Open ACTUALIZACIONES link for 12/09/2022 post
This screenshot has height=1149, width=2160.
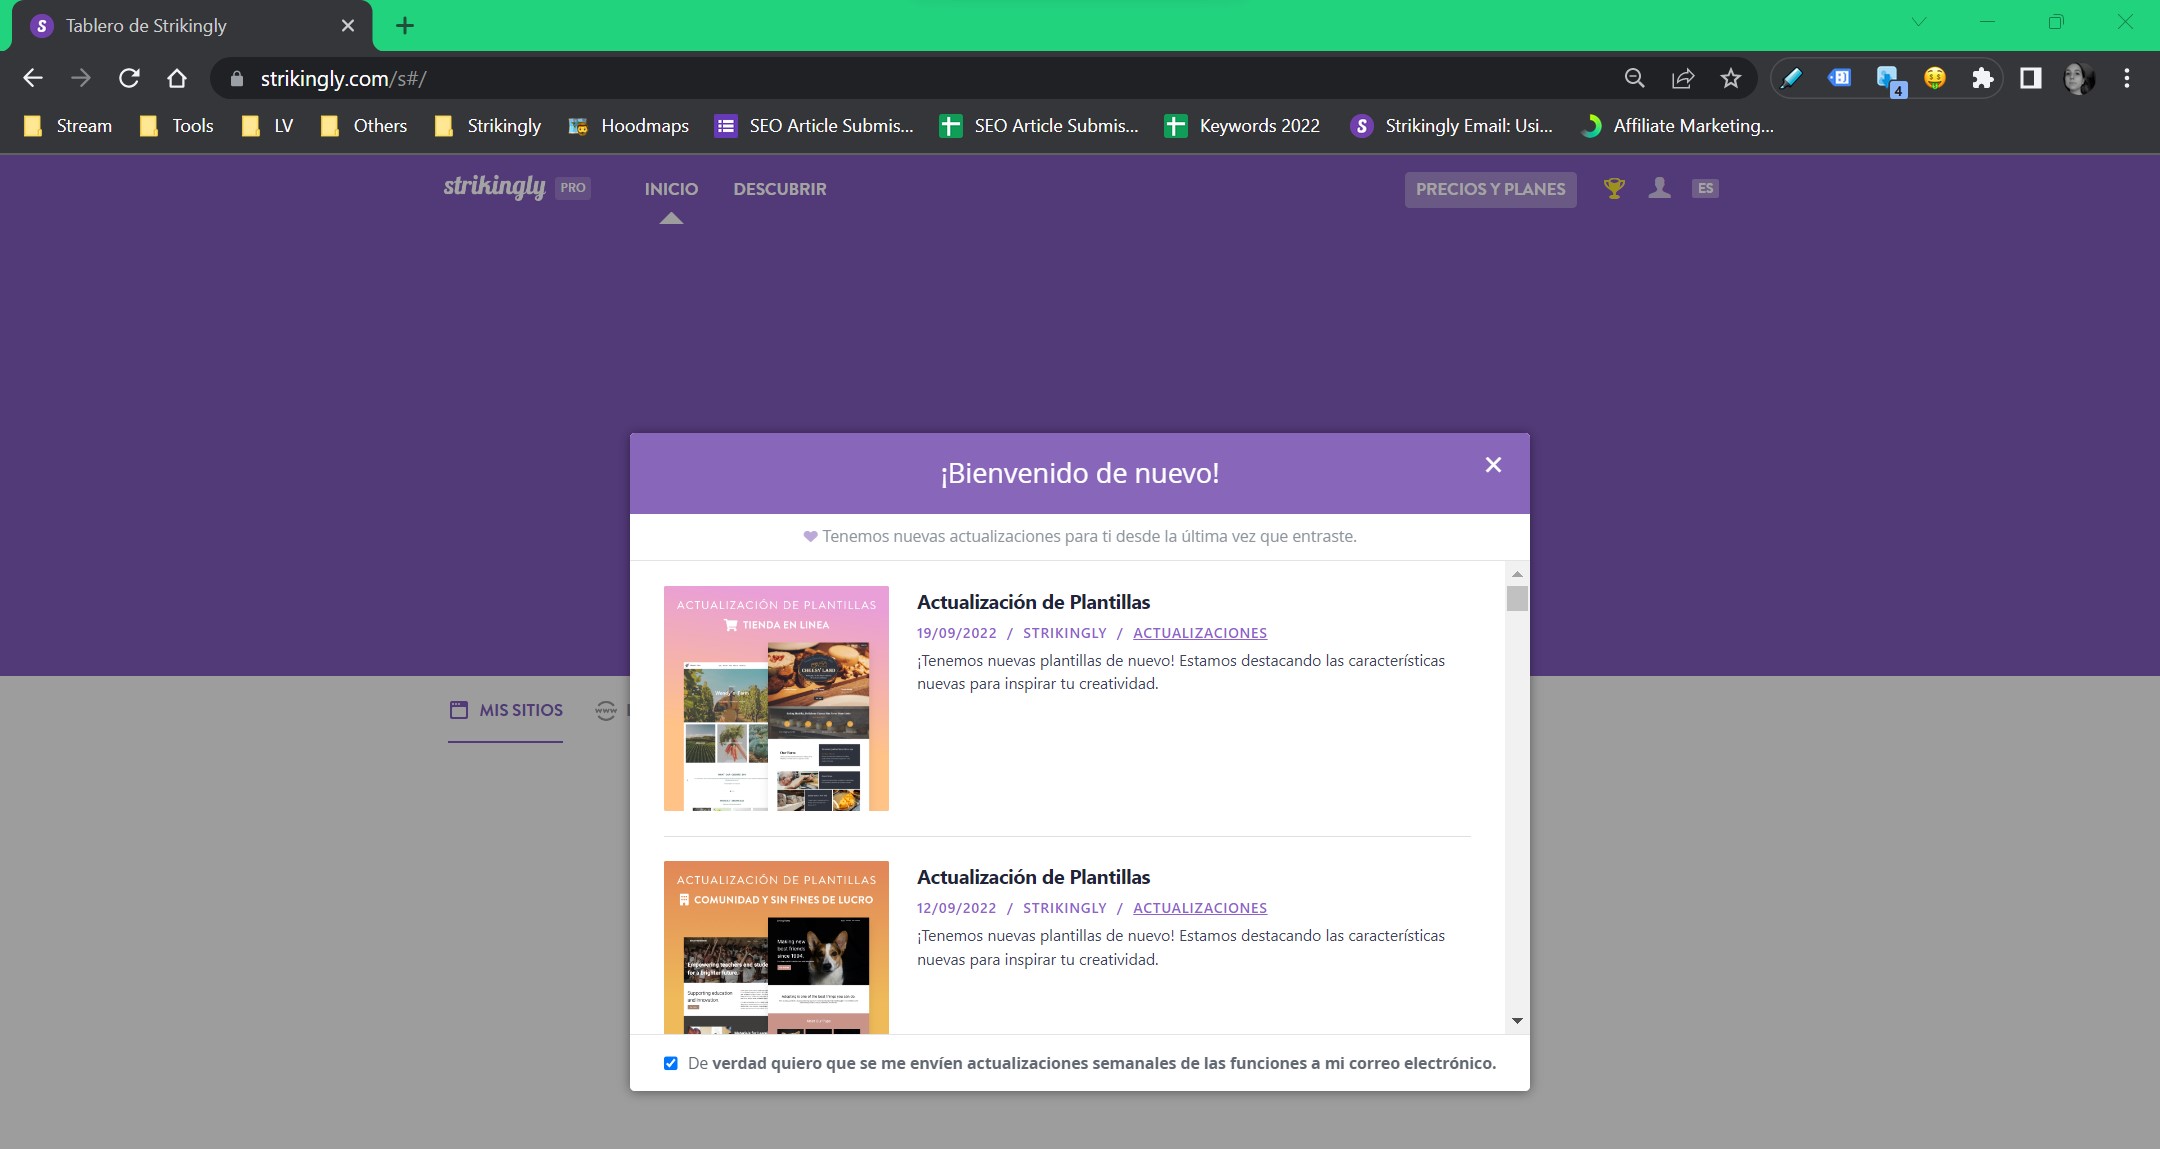point(1199,908)
